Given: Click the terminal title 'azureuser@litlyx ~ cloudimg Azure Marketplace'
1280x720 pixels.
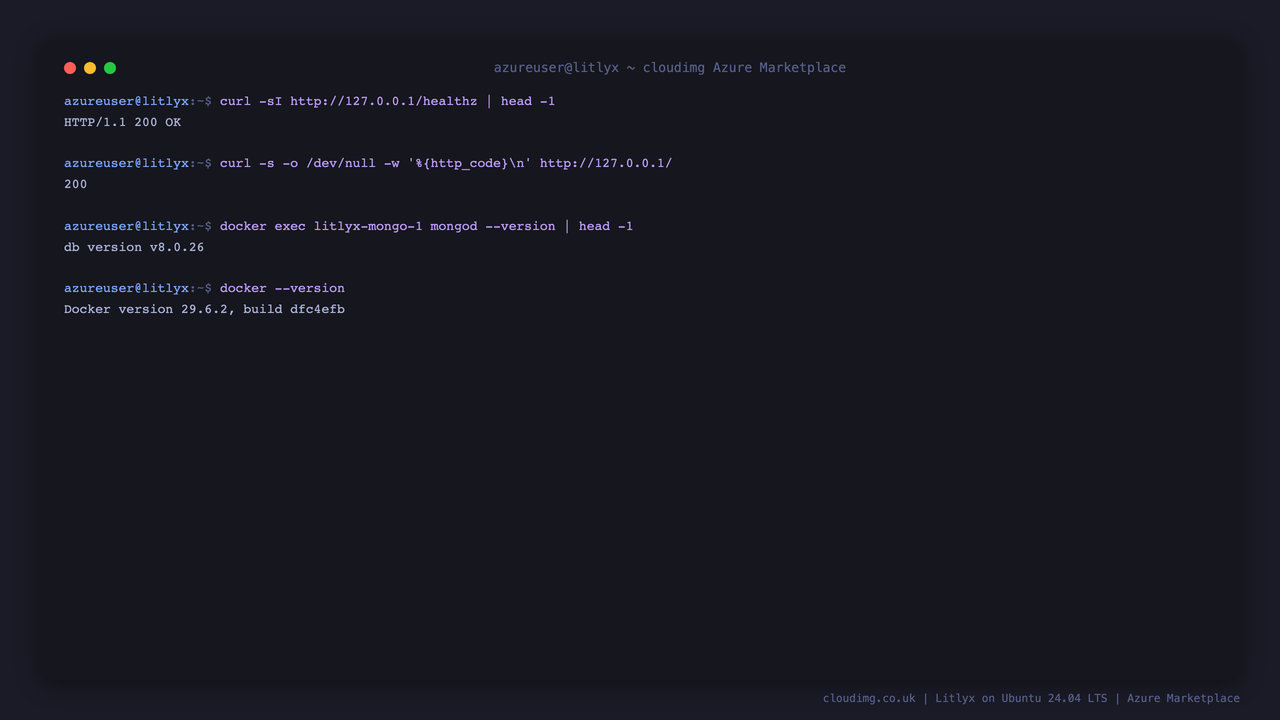Looking at the screenshot, I should [x=669, y=68].
